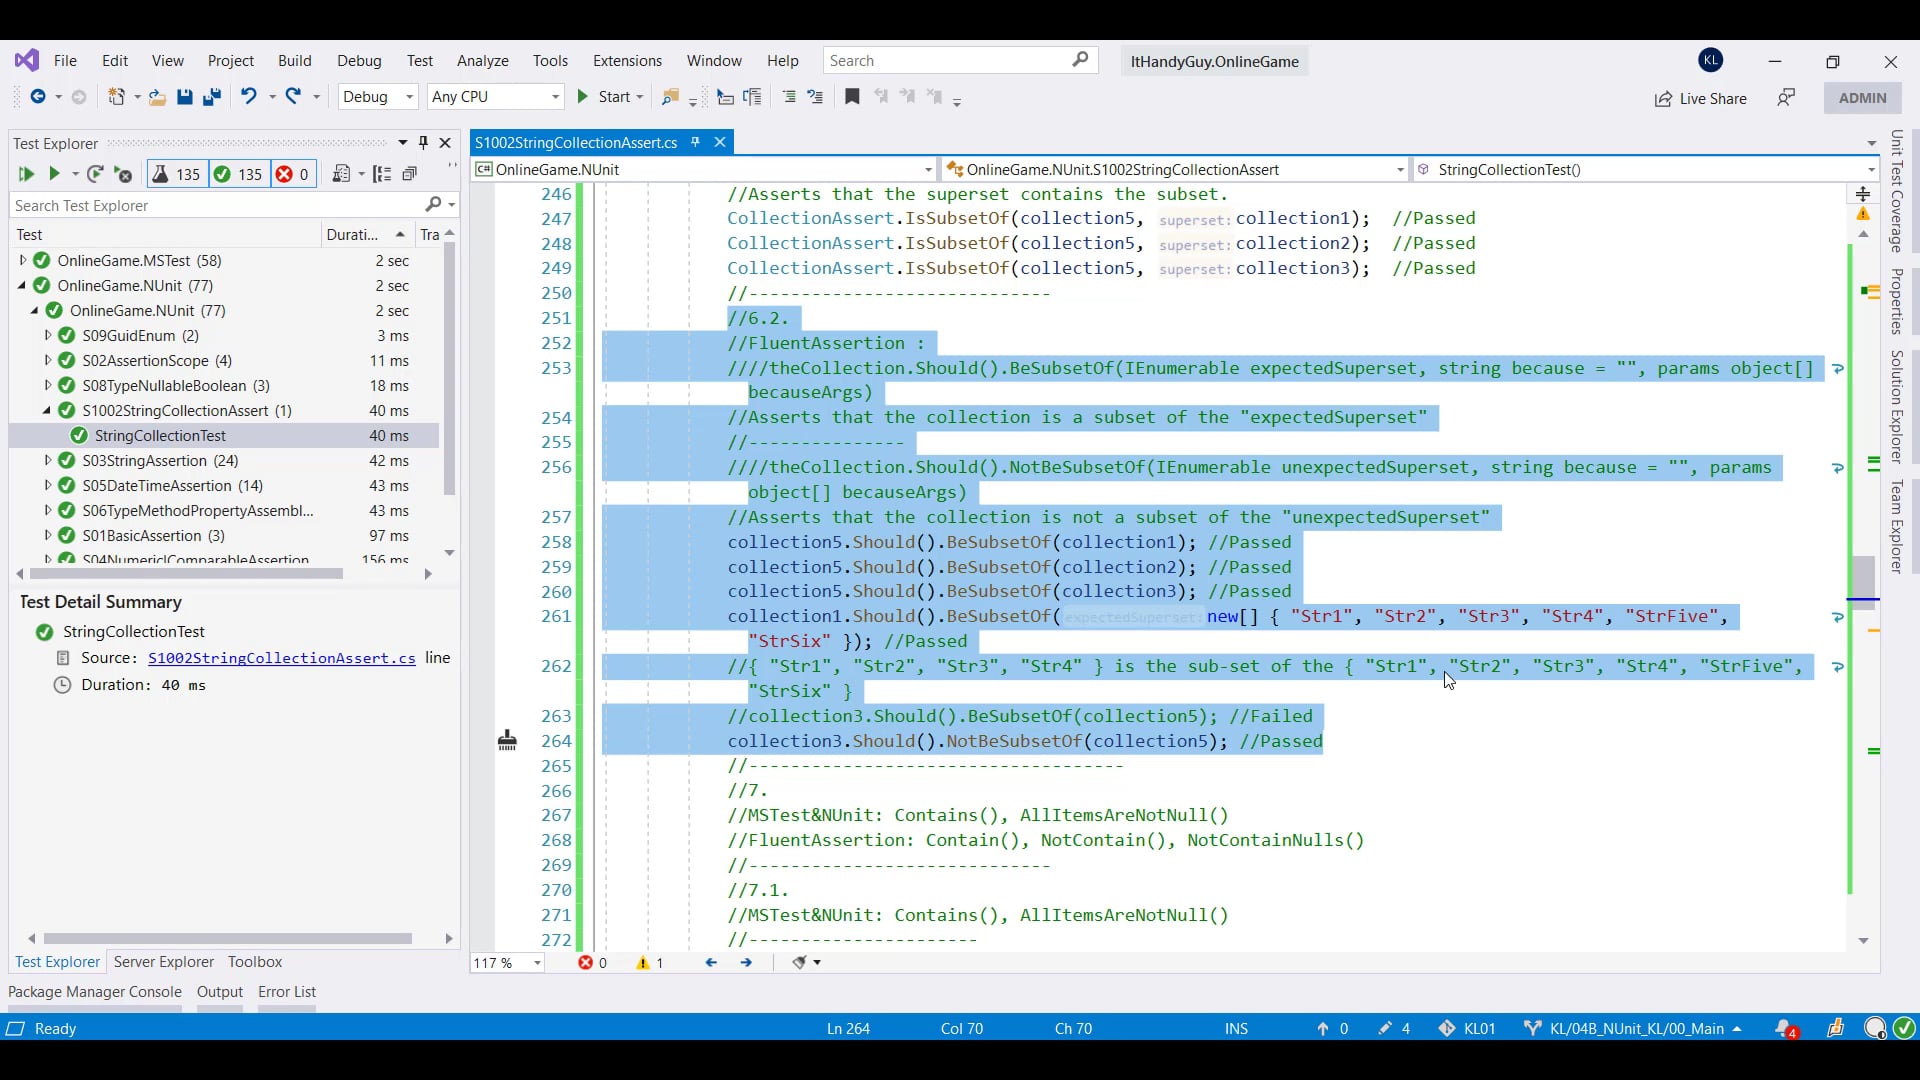
Task: Click the error count indicator in status bar
Action: point(592,962)
